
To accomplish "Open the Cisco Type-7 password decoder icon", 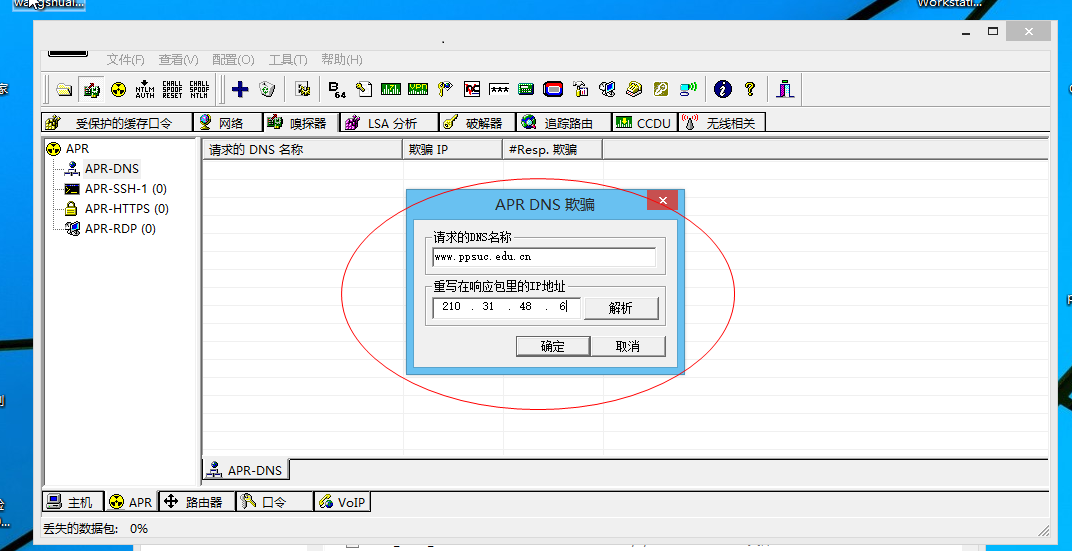I will [x=391, y=89].
